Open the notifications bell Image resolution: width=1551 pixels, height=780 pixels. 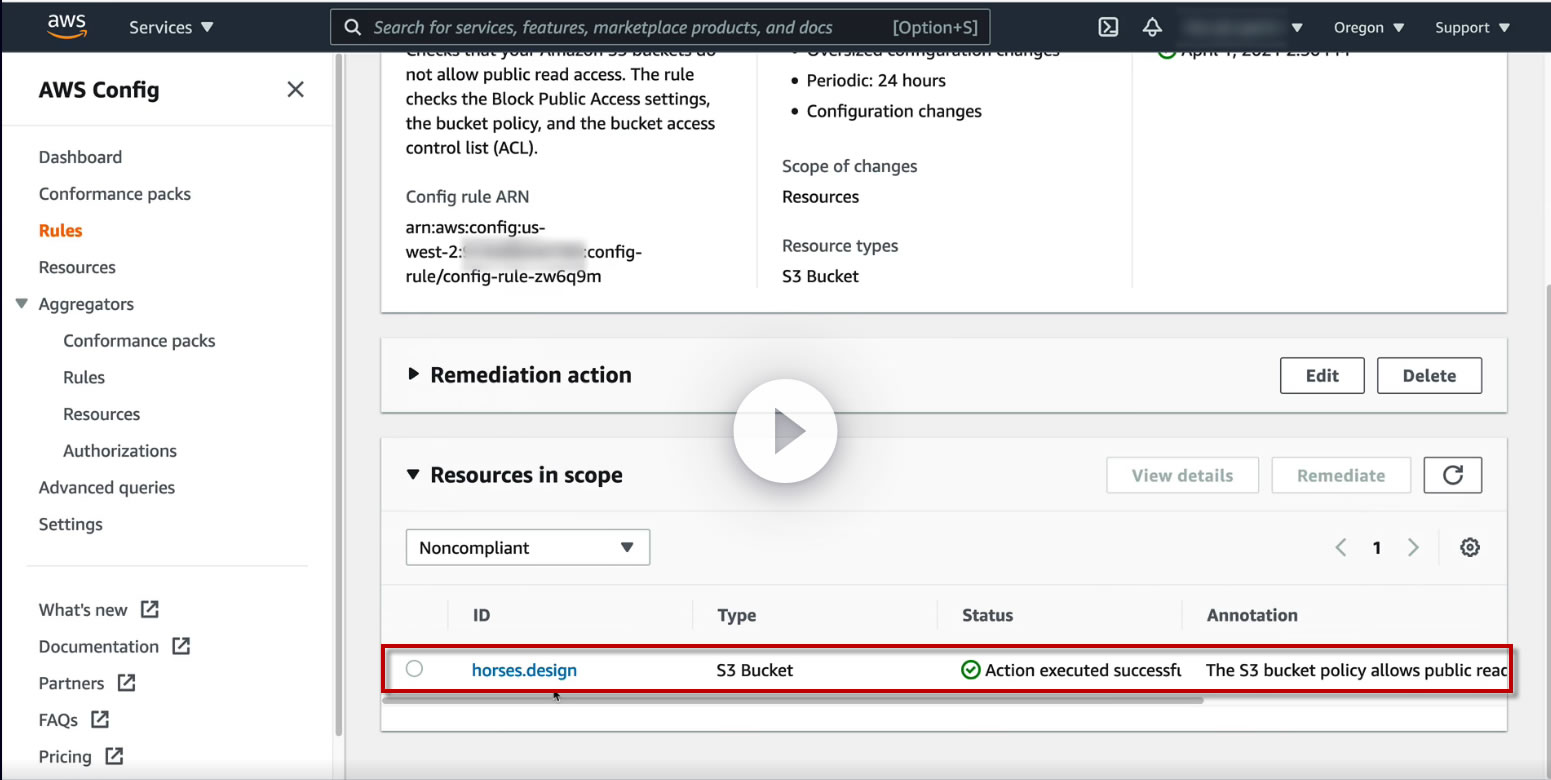(1153, 27)
